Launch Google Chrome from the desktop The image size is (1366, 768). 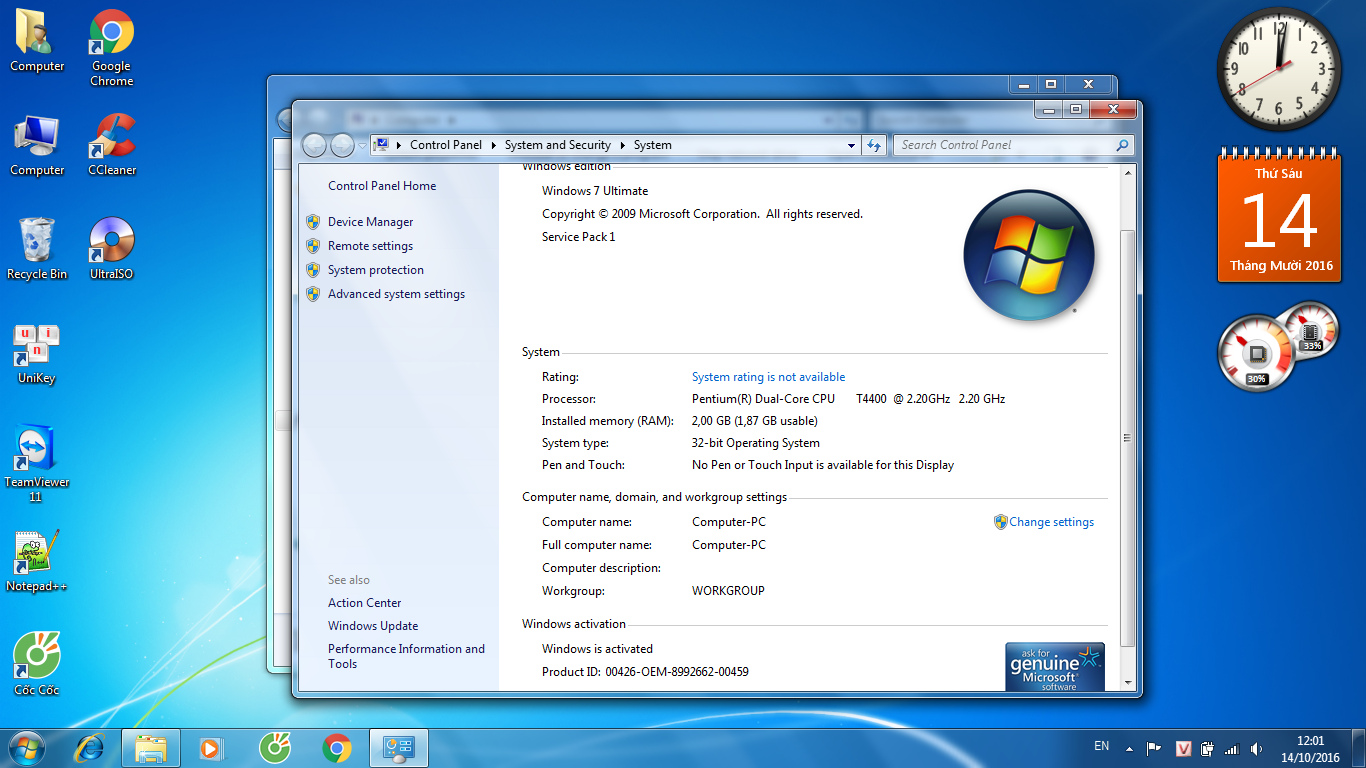(111, 48)
